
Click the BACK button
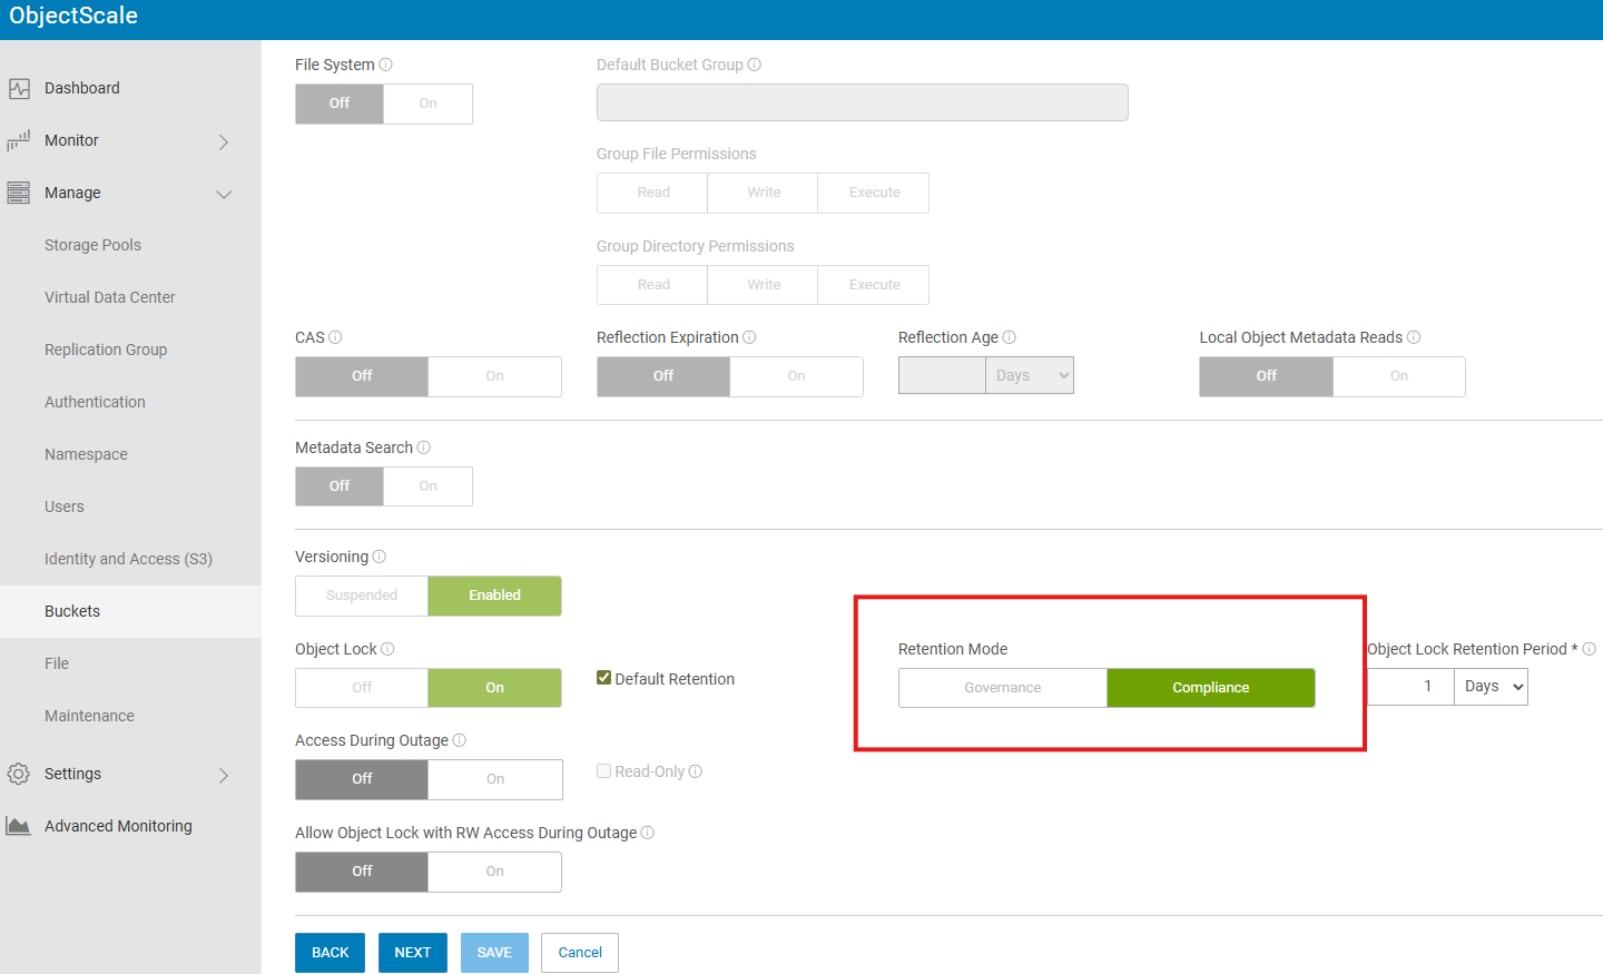pyautogui.click(x=330, y=953)
